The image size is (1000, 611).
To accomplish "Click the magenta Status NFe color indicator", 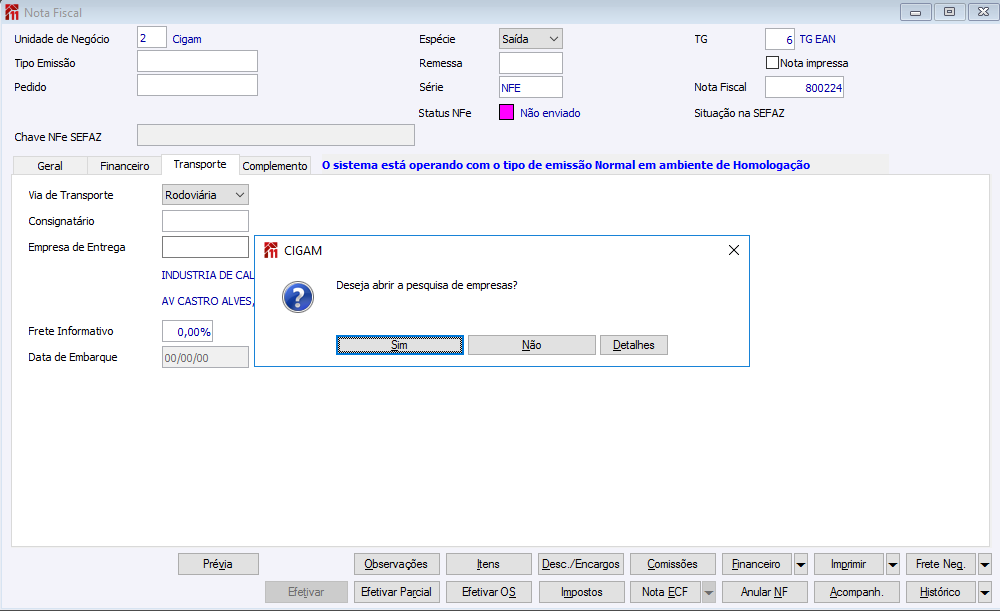I will (x=506, y=112).
